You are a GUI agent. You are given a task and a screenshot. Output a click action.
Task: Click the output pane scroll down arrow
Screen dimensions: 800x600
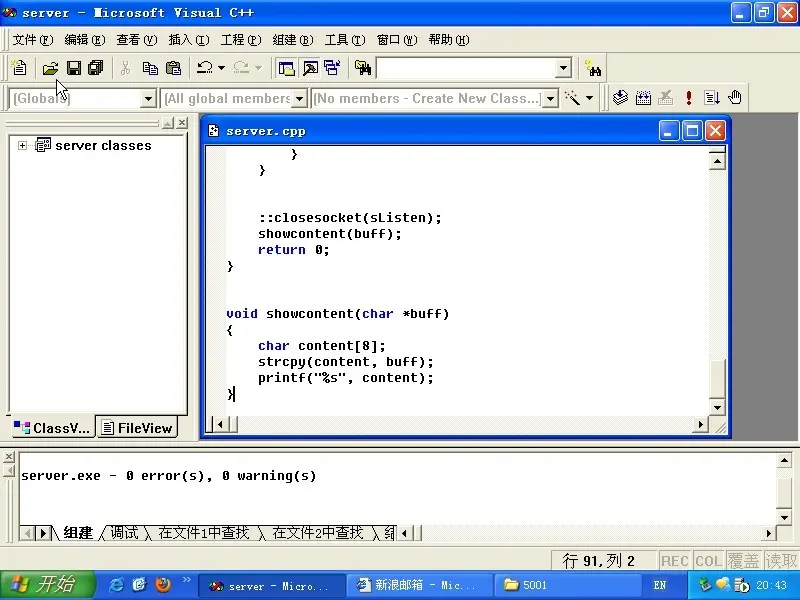coord(784,517)
